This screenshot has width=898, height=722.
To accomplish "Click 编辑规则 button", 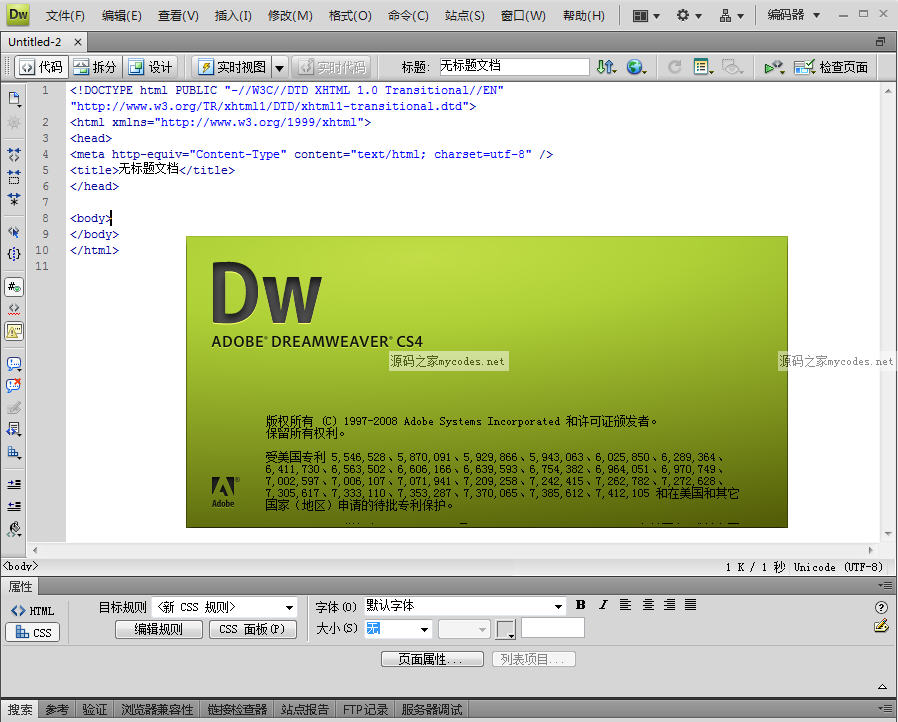I will click(159, 629).
